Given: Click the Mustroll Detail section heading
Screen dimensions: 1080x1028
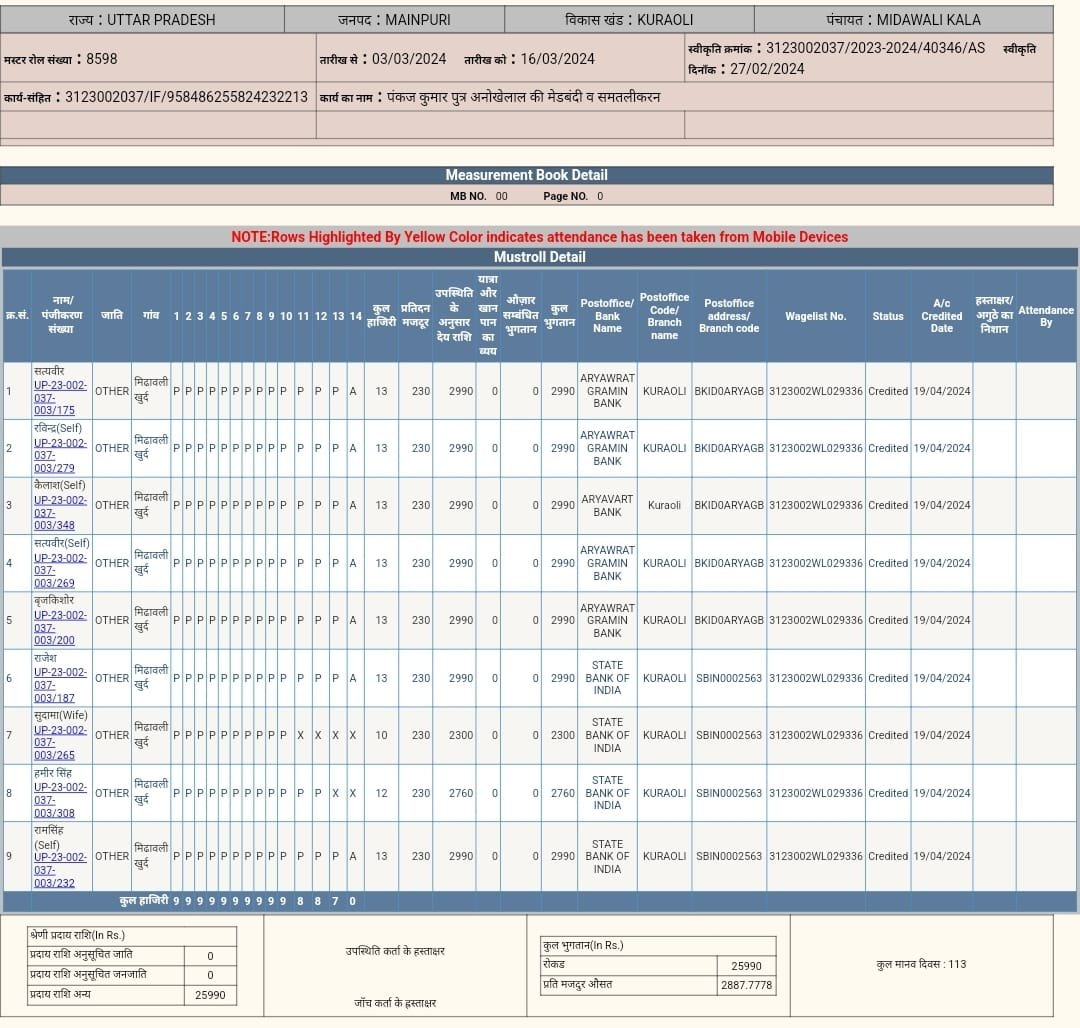Looking at the screenshot, I should pyautogui.click(x=539, y=257).
